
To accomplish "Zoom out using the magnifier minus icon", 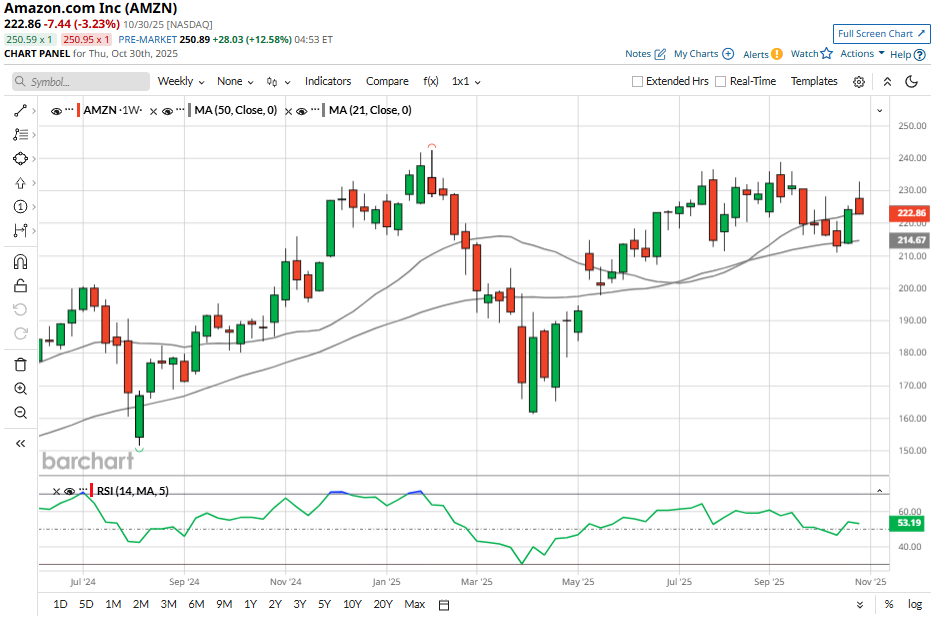I will coord(20,412).
